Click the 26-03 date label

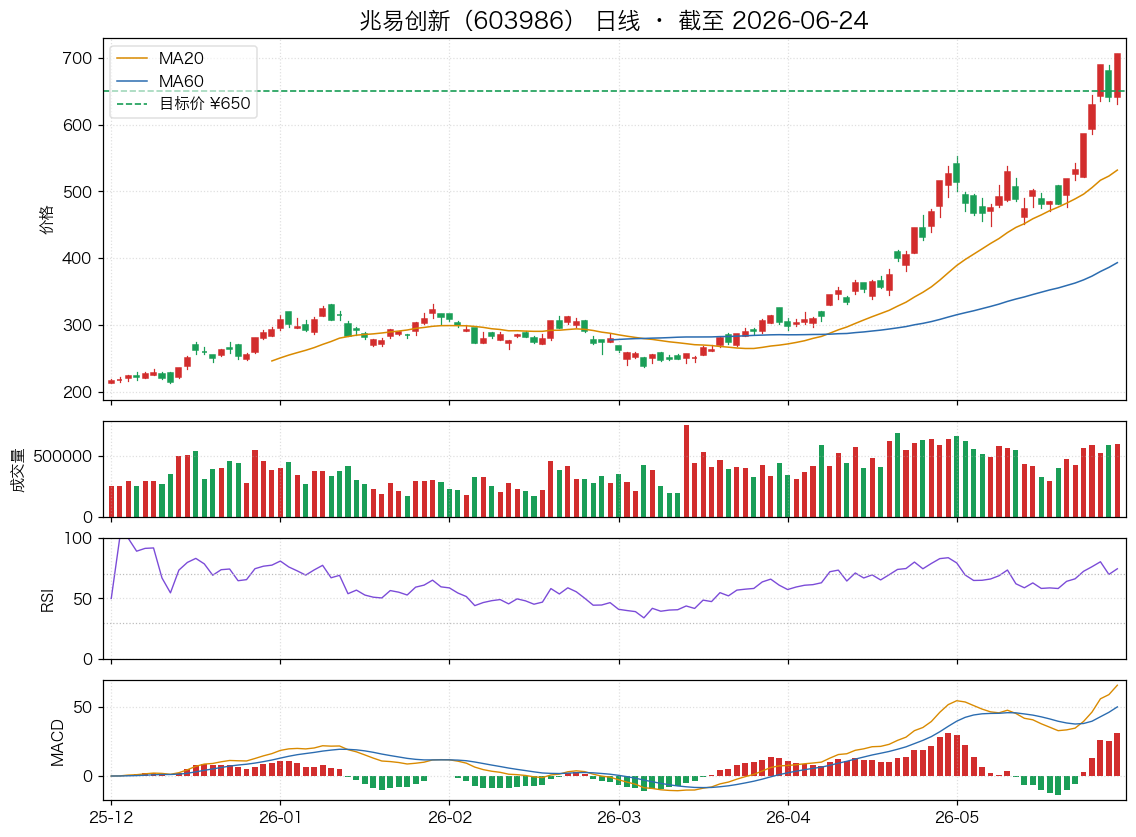[619, 817]
